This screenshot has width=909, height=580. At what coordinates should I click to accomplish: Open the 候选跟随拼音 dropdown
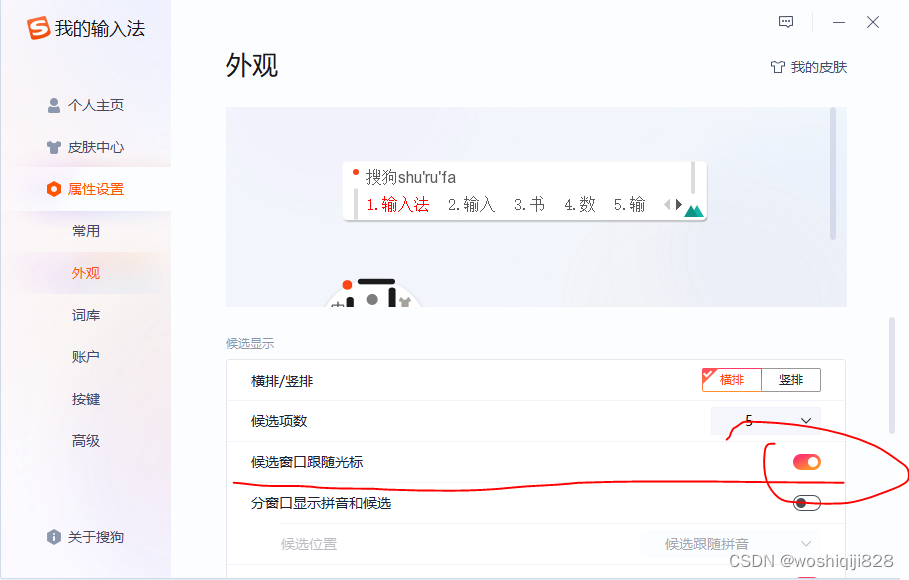coord(729,543)
